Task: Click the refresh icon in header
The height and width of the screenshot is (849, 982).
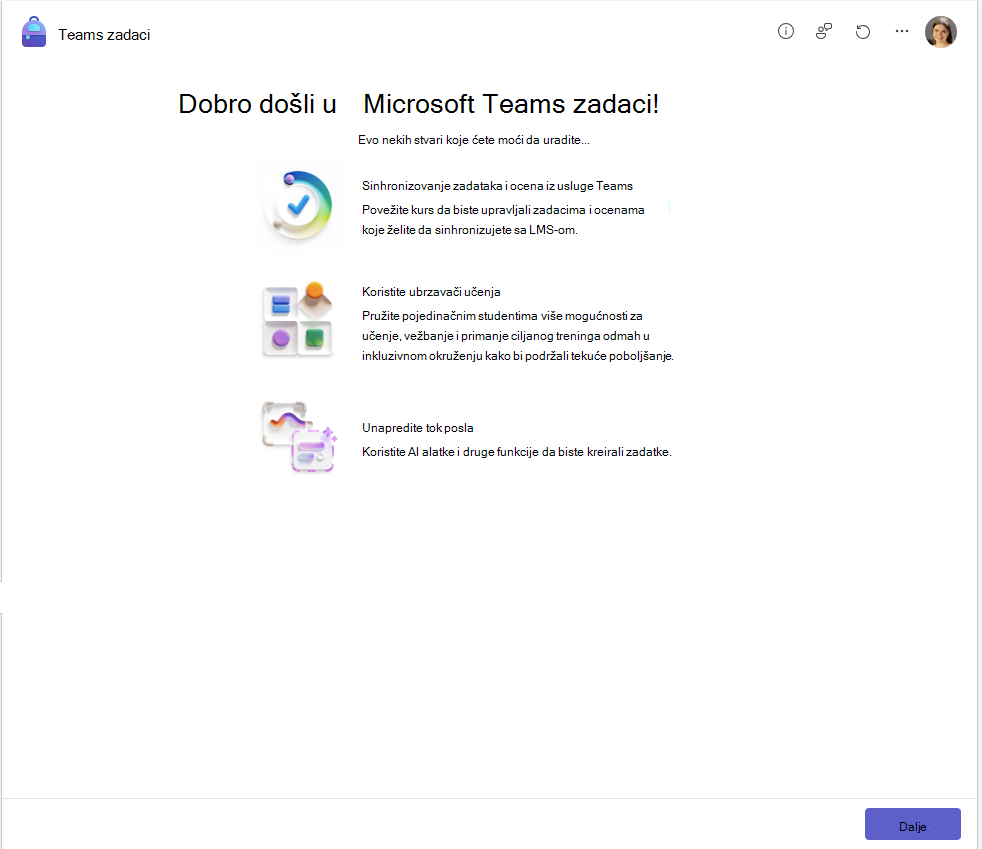Action: (863, 31)
